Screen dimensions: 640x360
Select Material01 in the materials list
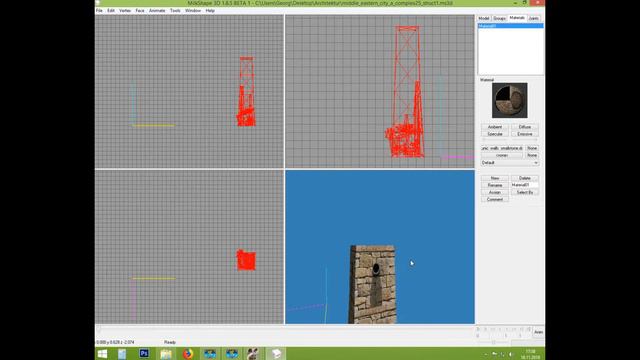click(x=510, y=26)
